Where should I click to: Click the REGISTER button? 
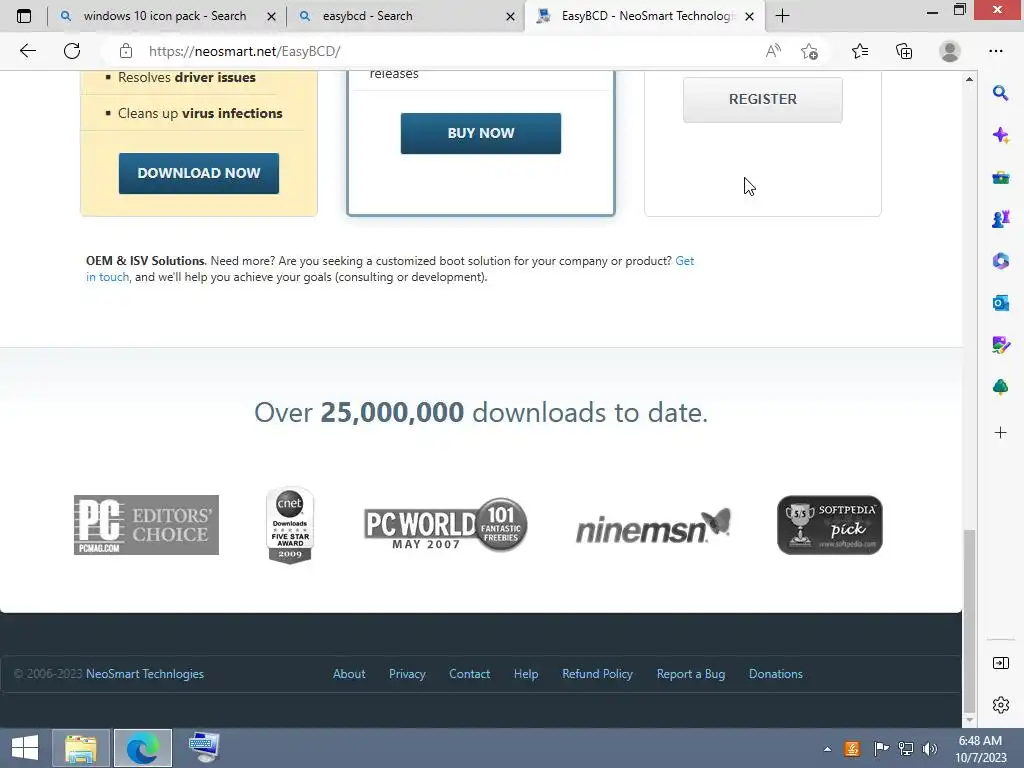(x=763, y=99)
